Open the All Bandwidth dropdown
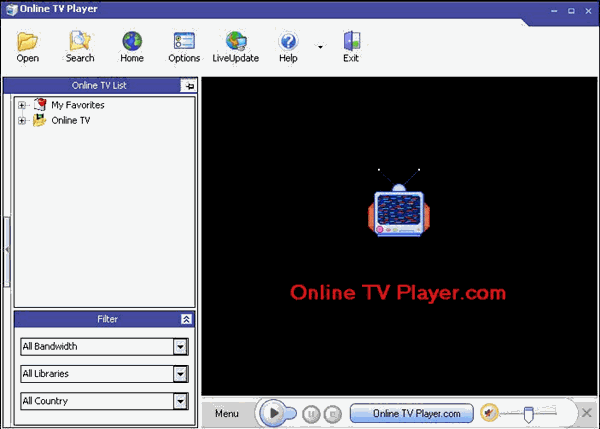This screenshot has height=429, width=600. [180, 347]
